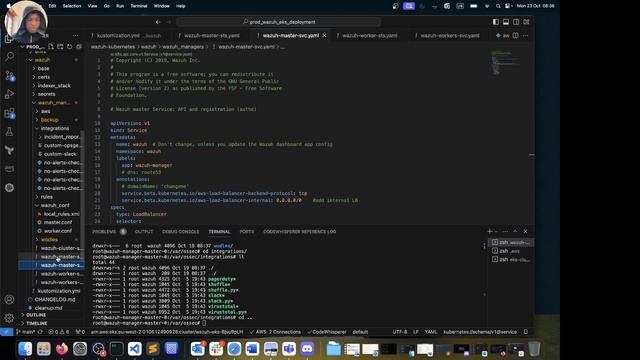Open the Selection menu in menu bar

[x=72, y=6]
